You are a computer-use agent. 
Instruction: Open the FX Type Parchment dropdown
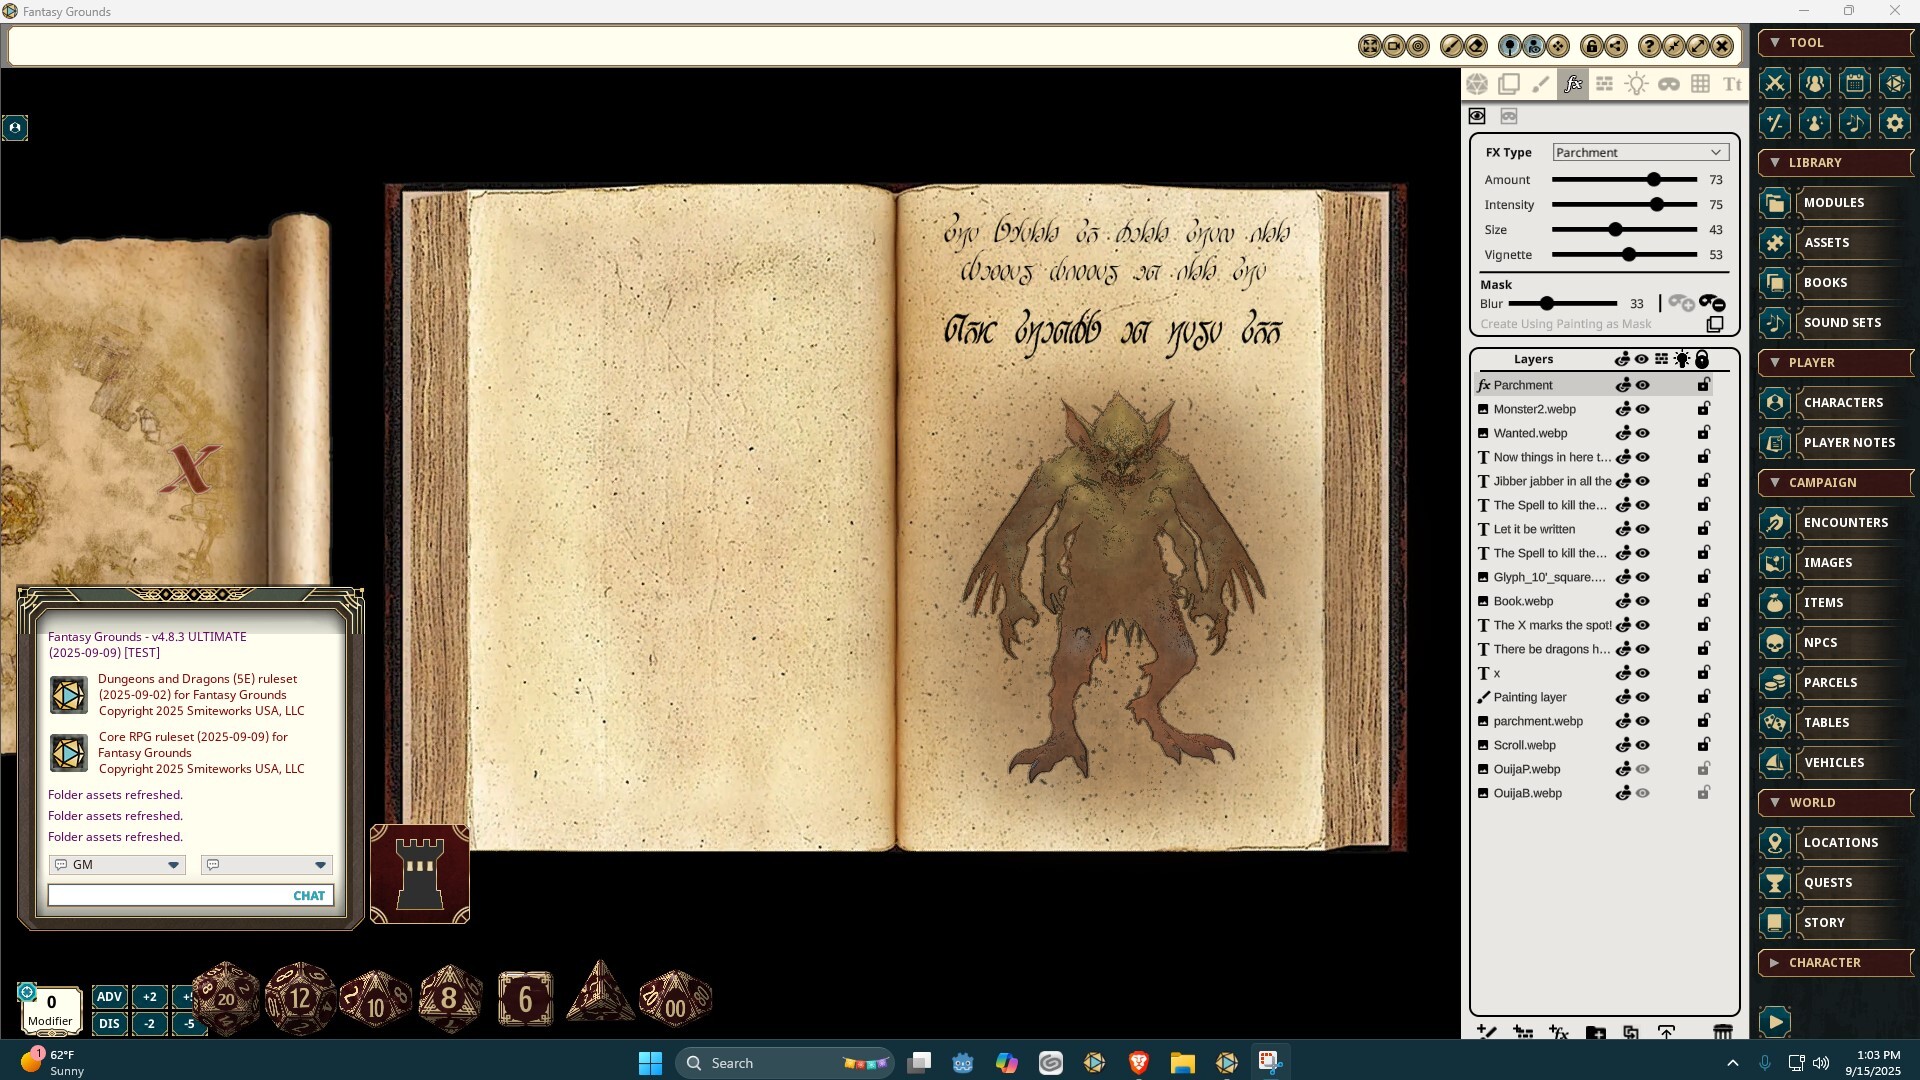(1640, 152)
